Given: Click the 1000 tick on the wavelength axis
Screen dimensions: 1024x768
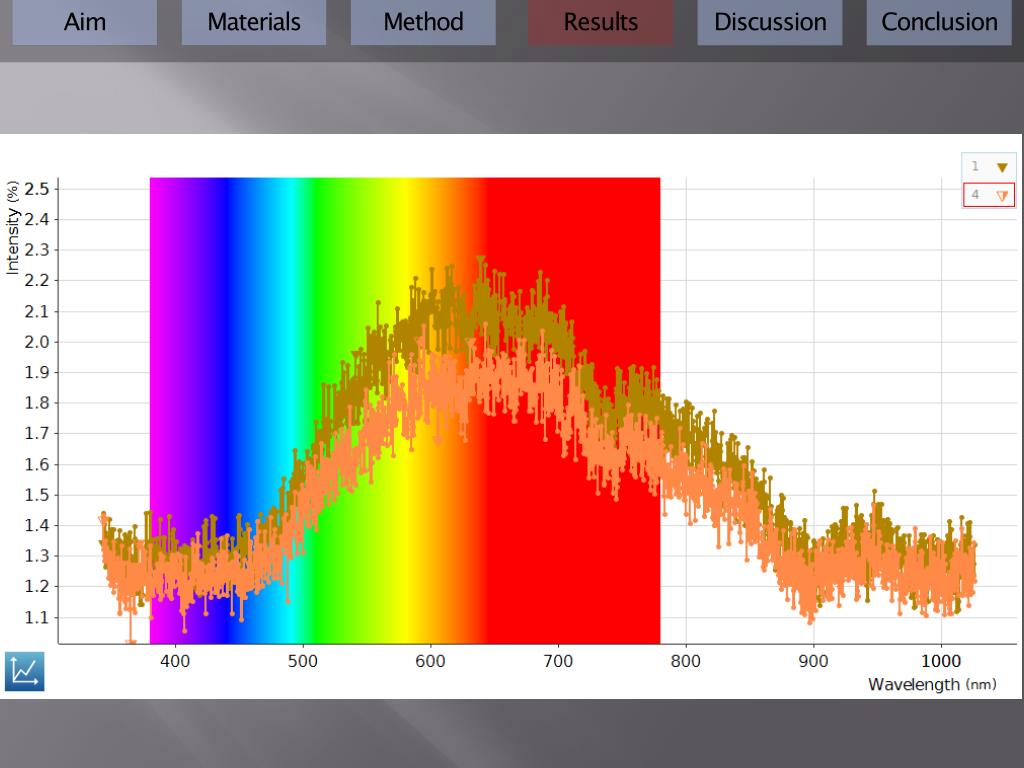Looking at the screenshot, I should 940,661.
